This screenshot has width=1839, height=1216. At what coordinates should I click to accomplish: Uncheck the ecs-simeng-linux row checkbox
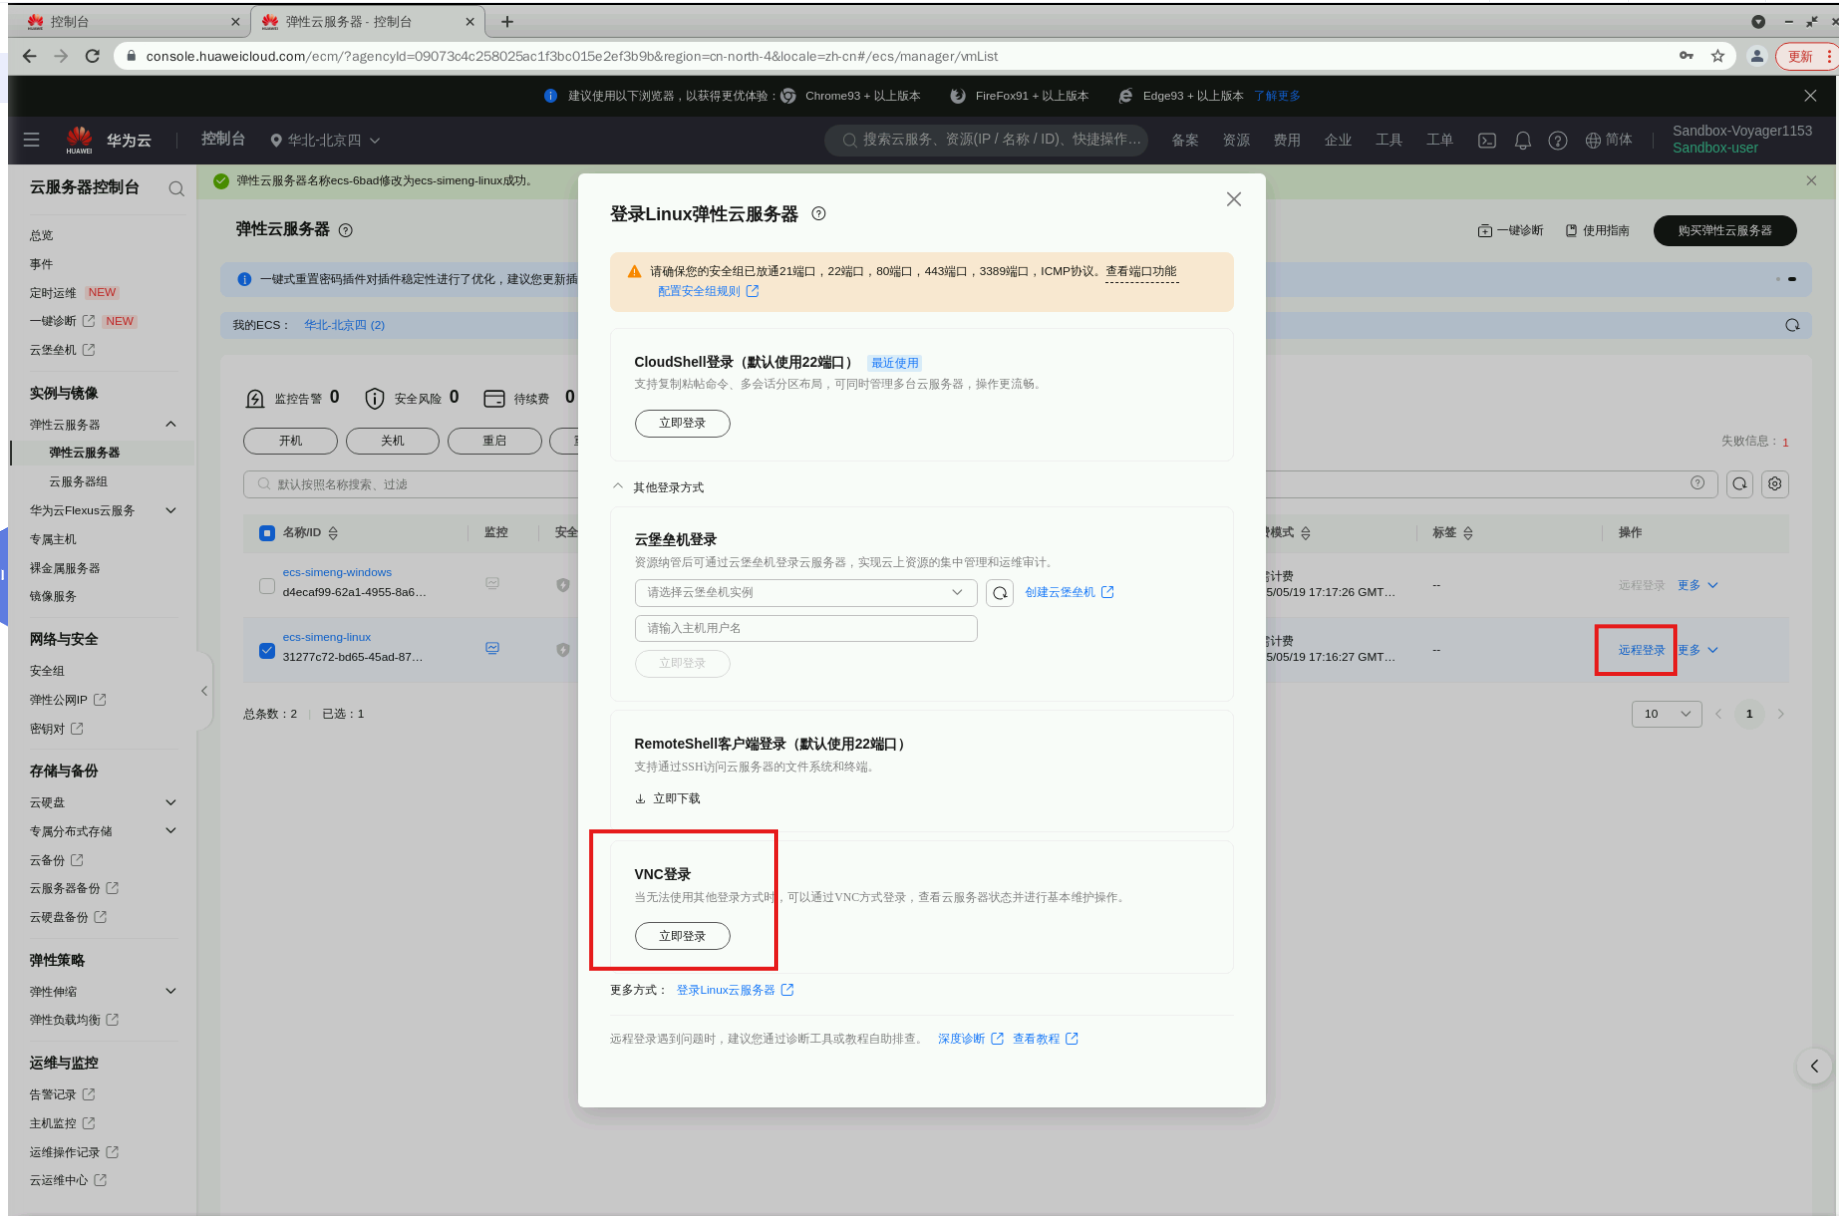[x=267, y=650]
